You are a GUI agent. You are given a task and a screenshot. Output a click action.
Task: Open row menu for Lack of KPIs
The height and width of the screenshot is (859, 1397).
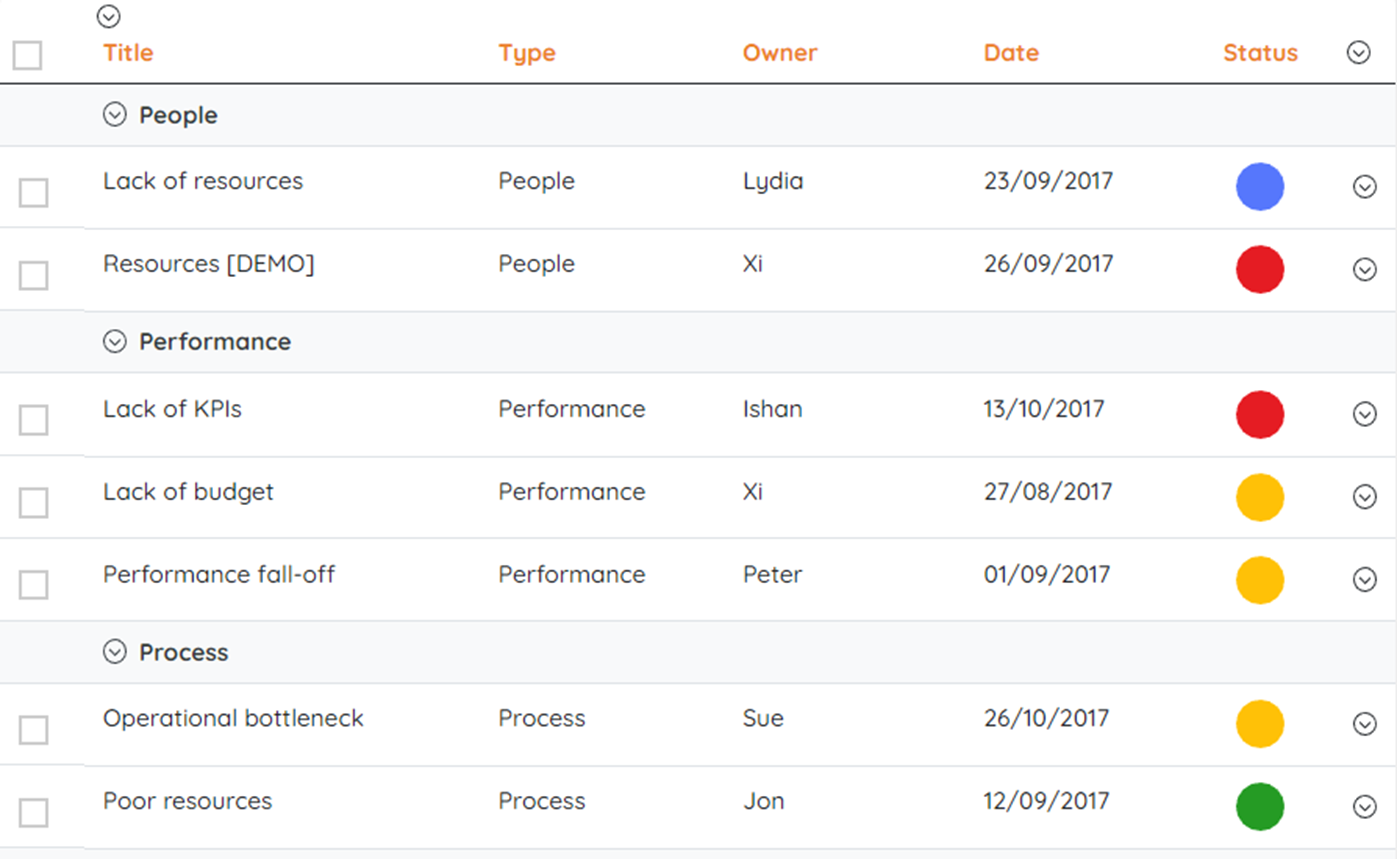[x=1364, y=414]
